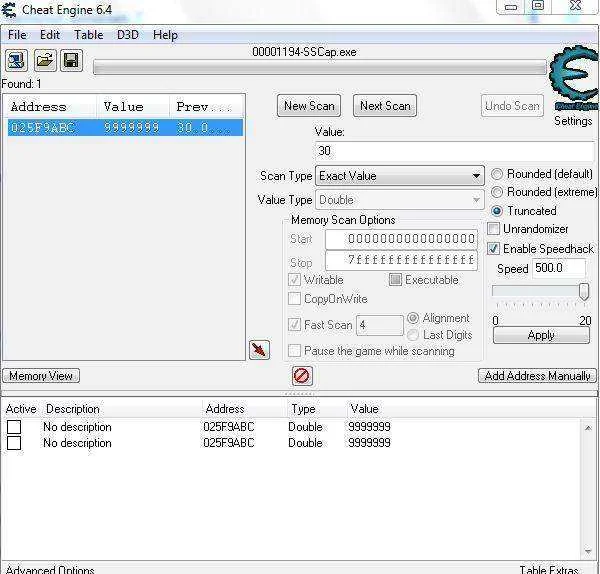Open the D3D menu
Screen dimensions: 600x574
click(x=128, y=35)
